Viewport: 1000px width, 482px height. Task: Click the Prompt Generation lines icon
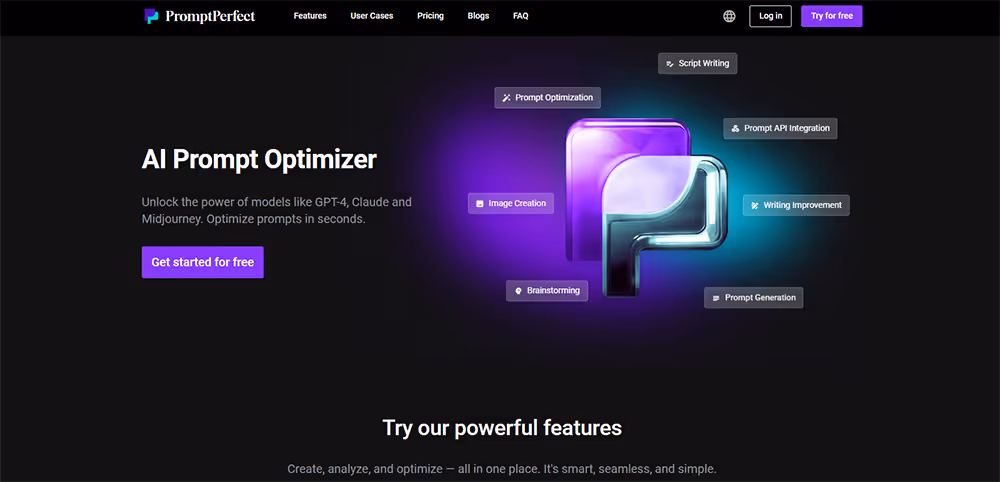coord(716,298)
